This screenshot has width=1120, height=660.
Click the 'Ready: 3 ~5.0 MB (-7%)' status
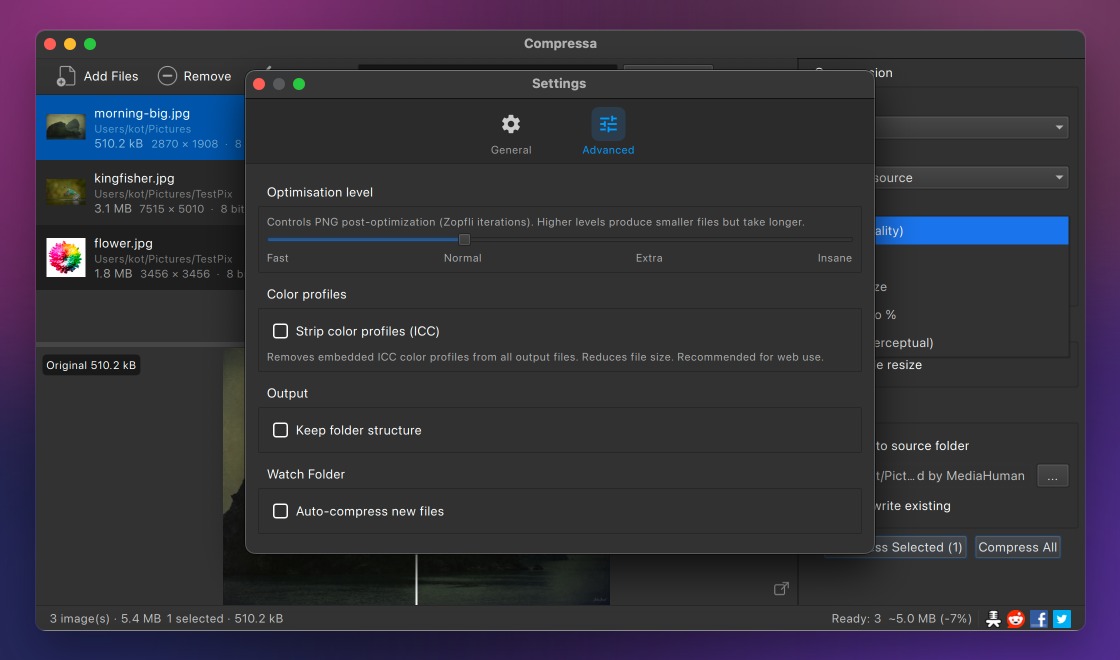coord(901,619)
